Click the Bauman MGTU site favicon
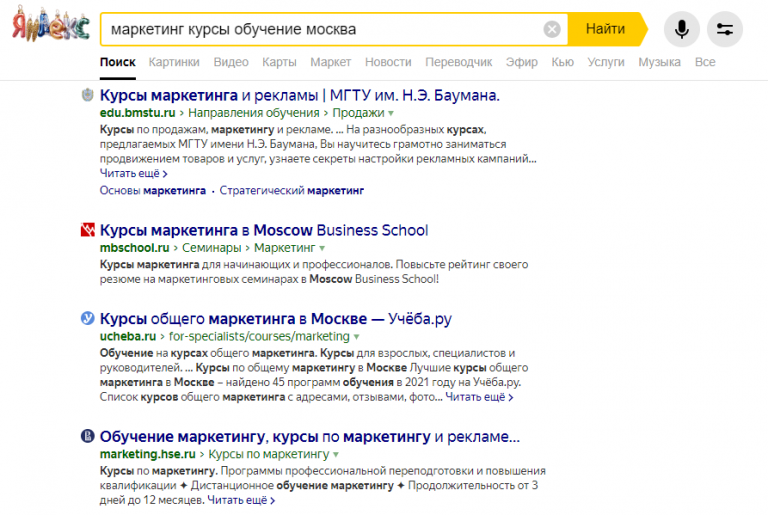768x515 pixels. point(87,96)
